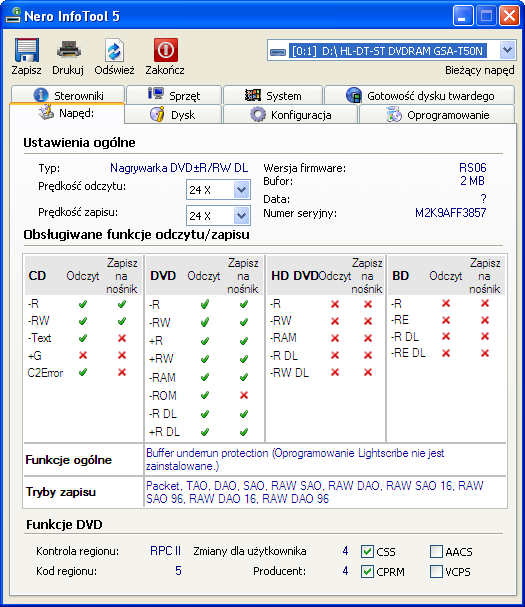Click the DVD -ROM write red cross
The image size is (525, 607).
244,395
